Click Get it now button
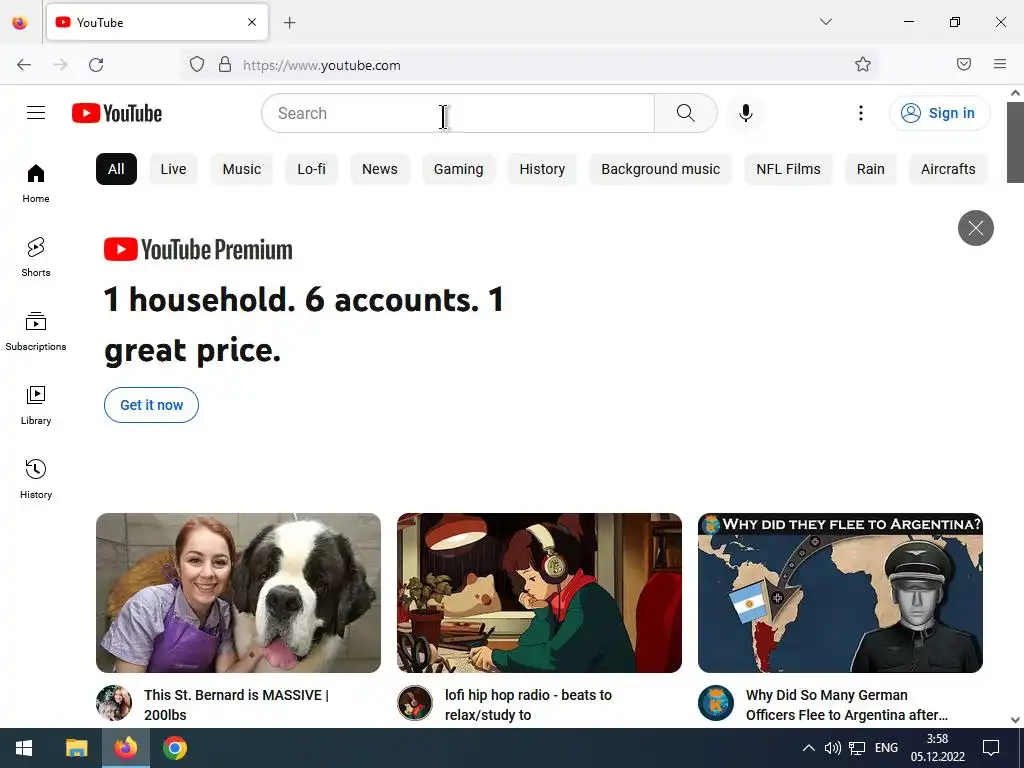 coord(152,405)
